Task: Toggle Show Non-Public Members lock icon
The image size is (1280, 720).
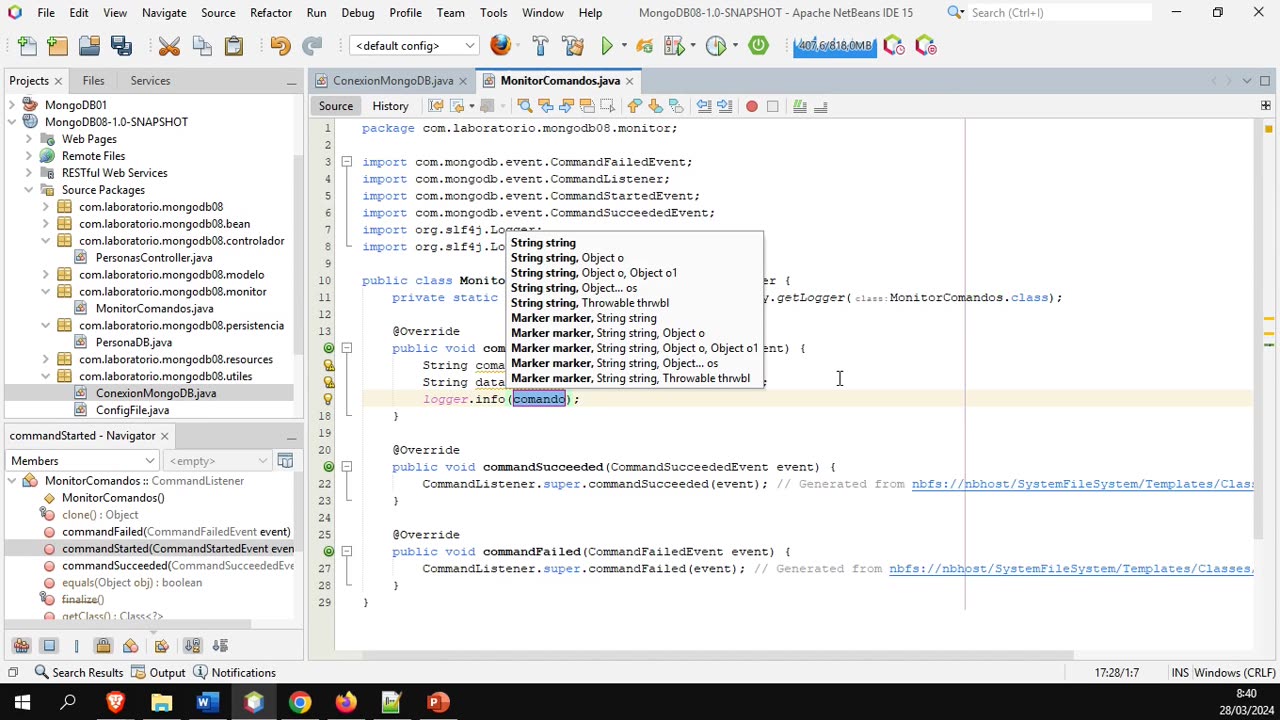Action: pyautogui.click(x=103, y=646)
